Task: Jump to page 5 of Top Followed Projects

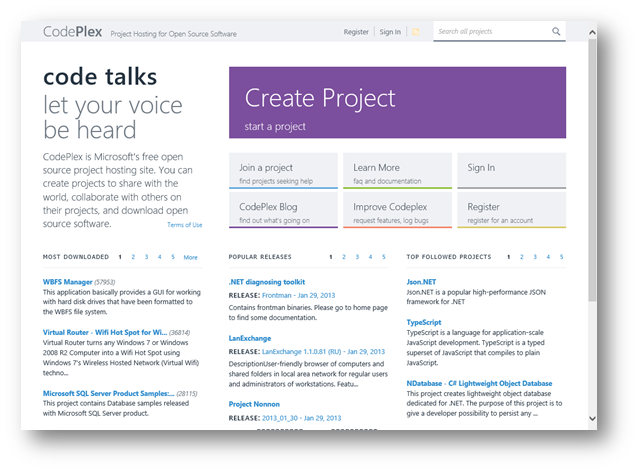Action: pos(560,257)
